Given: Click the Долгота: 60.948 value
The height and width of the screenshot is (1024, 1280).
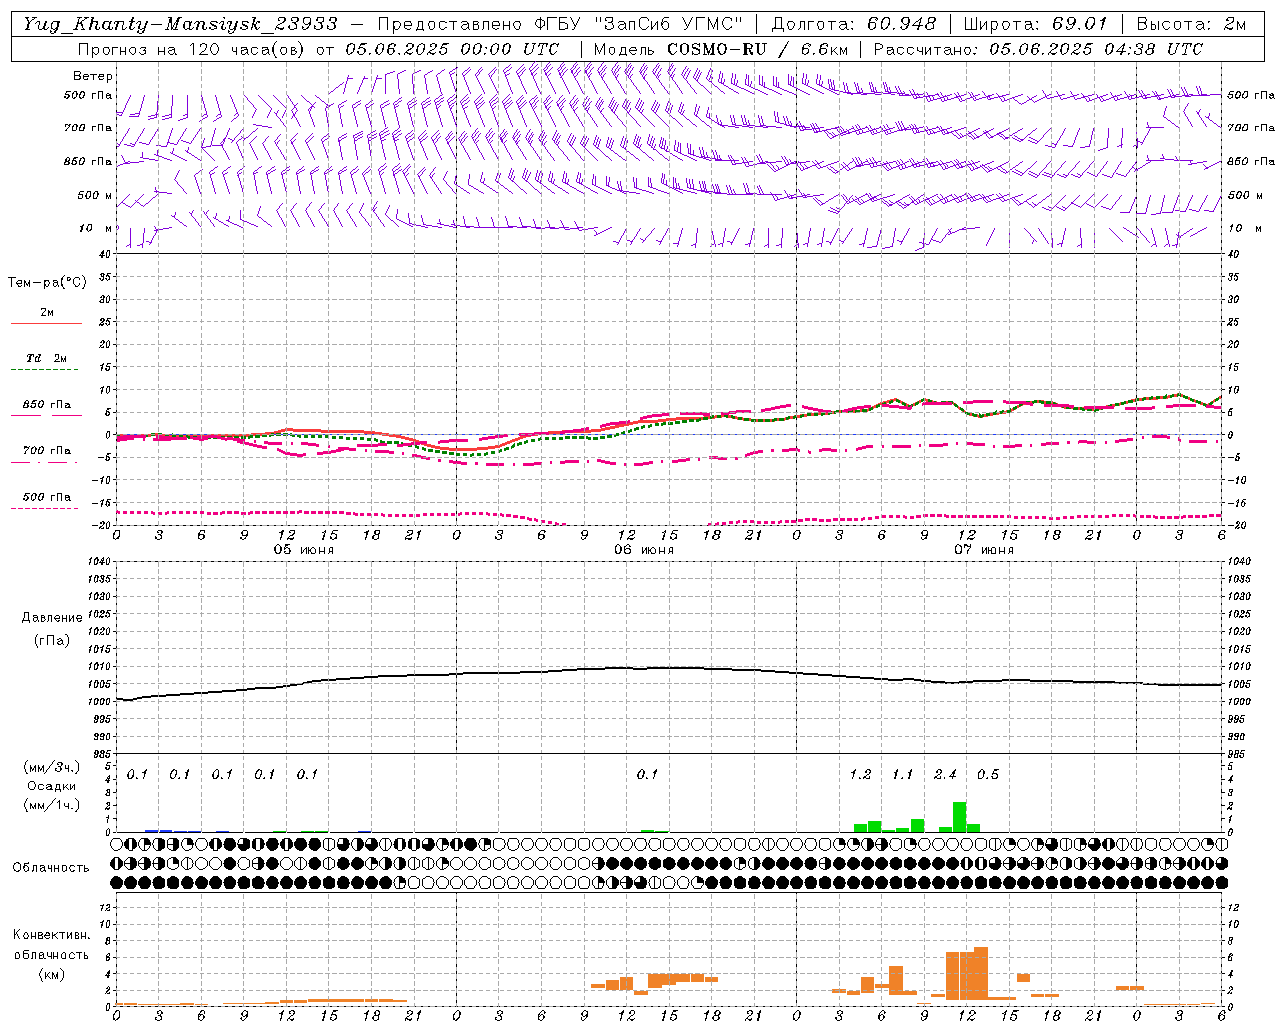Looking at the screenshot, I should 854,24.
